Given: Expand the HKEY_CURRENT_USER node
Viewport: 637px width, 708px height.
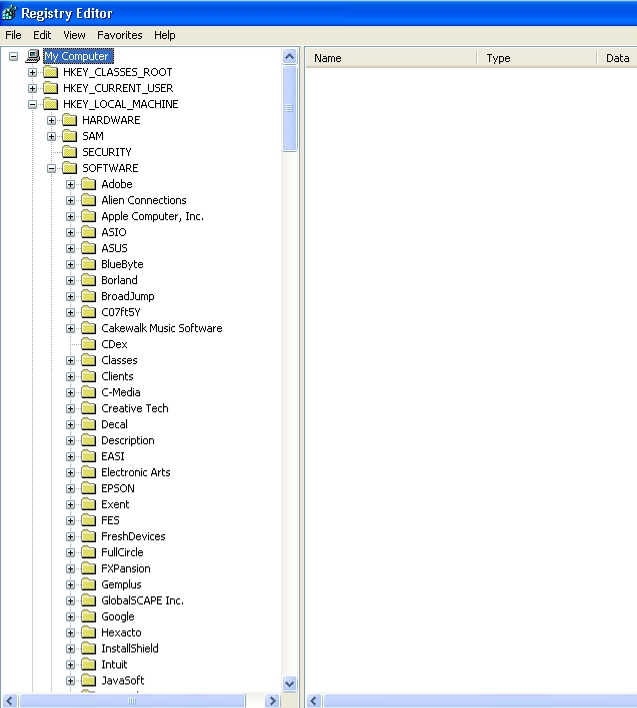Looking at the screenshot, I should click(x=33, y=88).
